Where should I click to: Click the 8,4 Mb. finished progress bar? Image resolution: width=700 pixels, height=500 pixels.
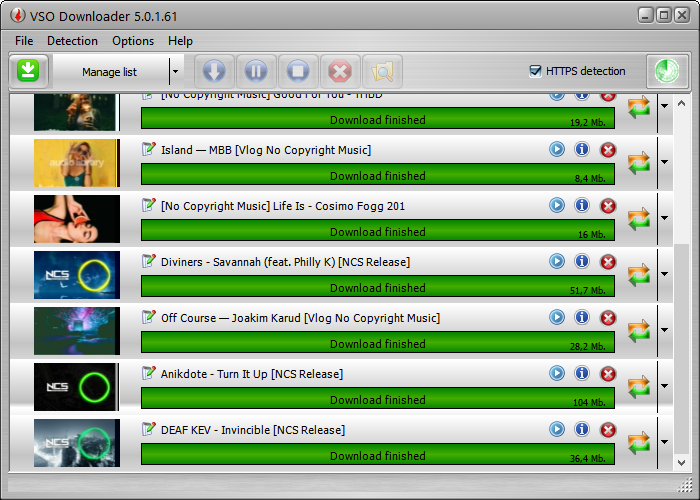pos(378,174)
